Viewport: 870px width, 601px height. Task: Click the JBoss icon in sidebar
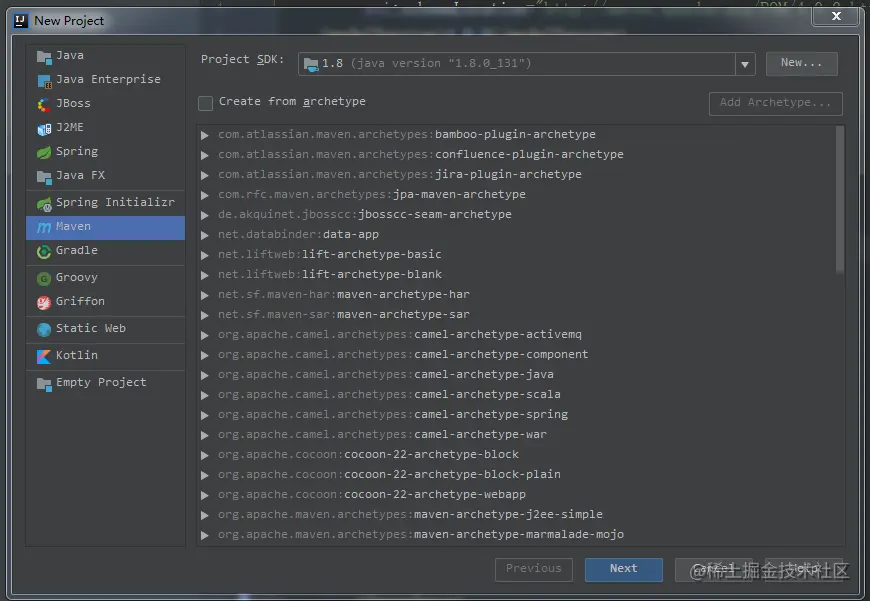pos(44,104)
